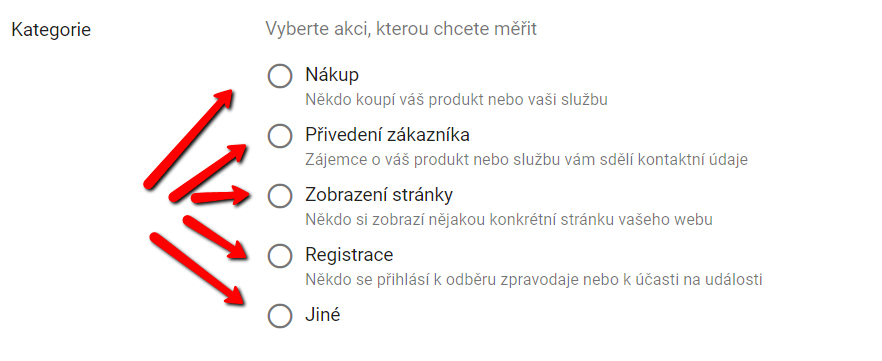Click 'Vyberte akci, kterou chcete měřit' heading

click(401, 29)
